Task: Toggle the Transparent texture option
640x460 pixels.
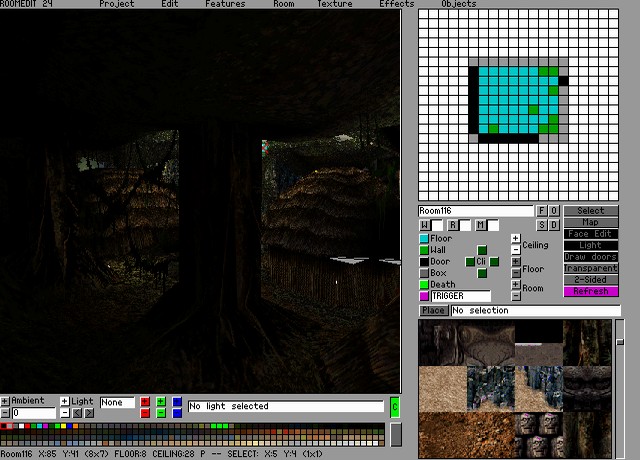Action: point(591,268)
